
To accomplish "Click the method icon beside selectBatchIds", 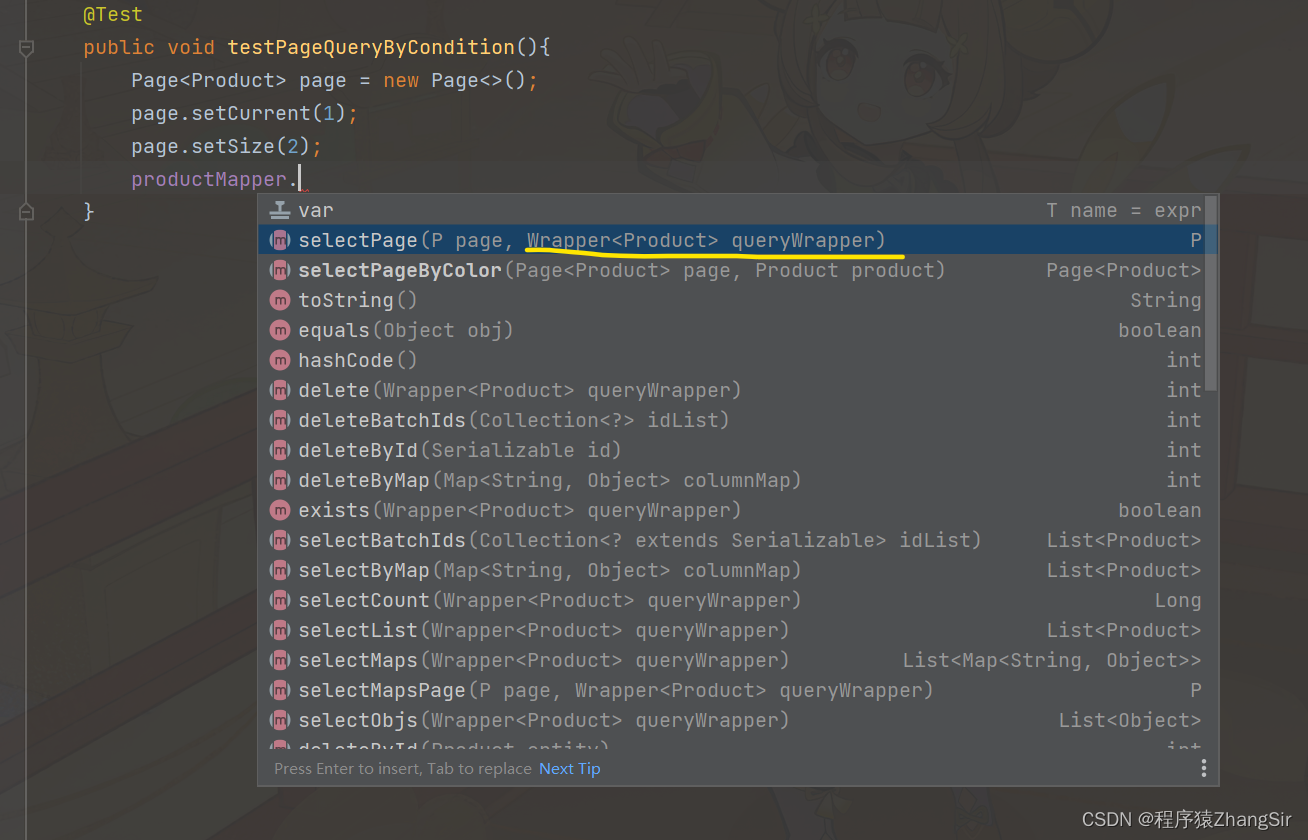I will click(280, 540).
